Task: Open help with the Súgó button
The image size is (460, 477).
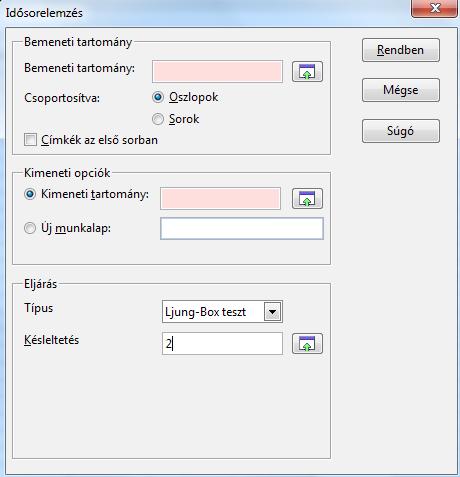Action: pos(401,131)
